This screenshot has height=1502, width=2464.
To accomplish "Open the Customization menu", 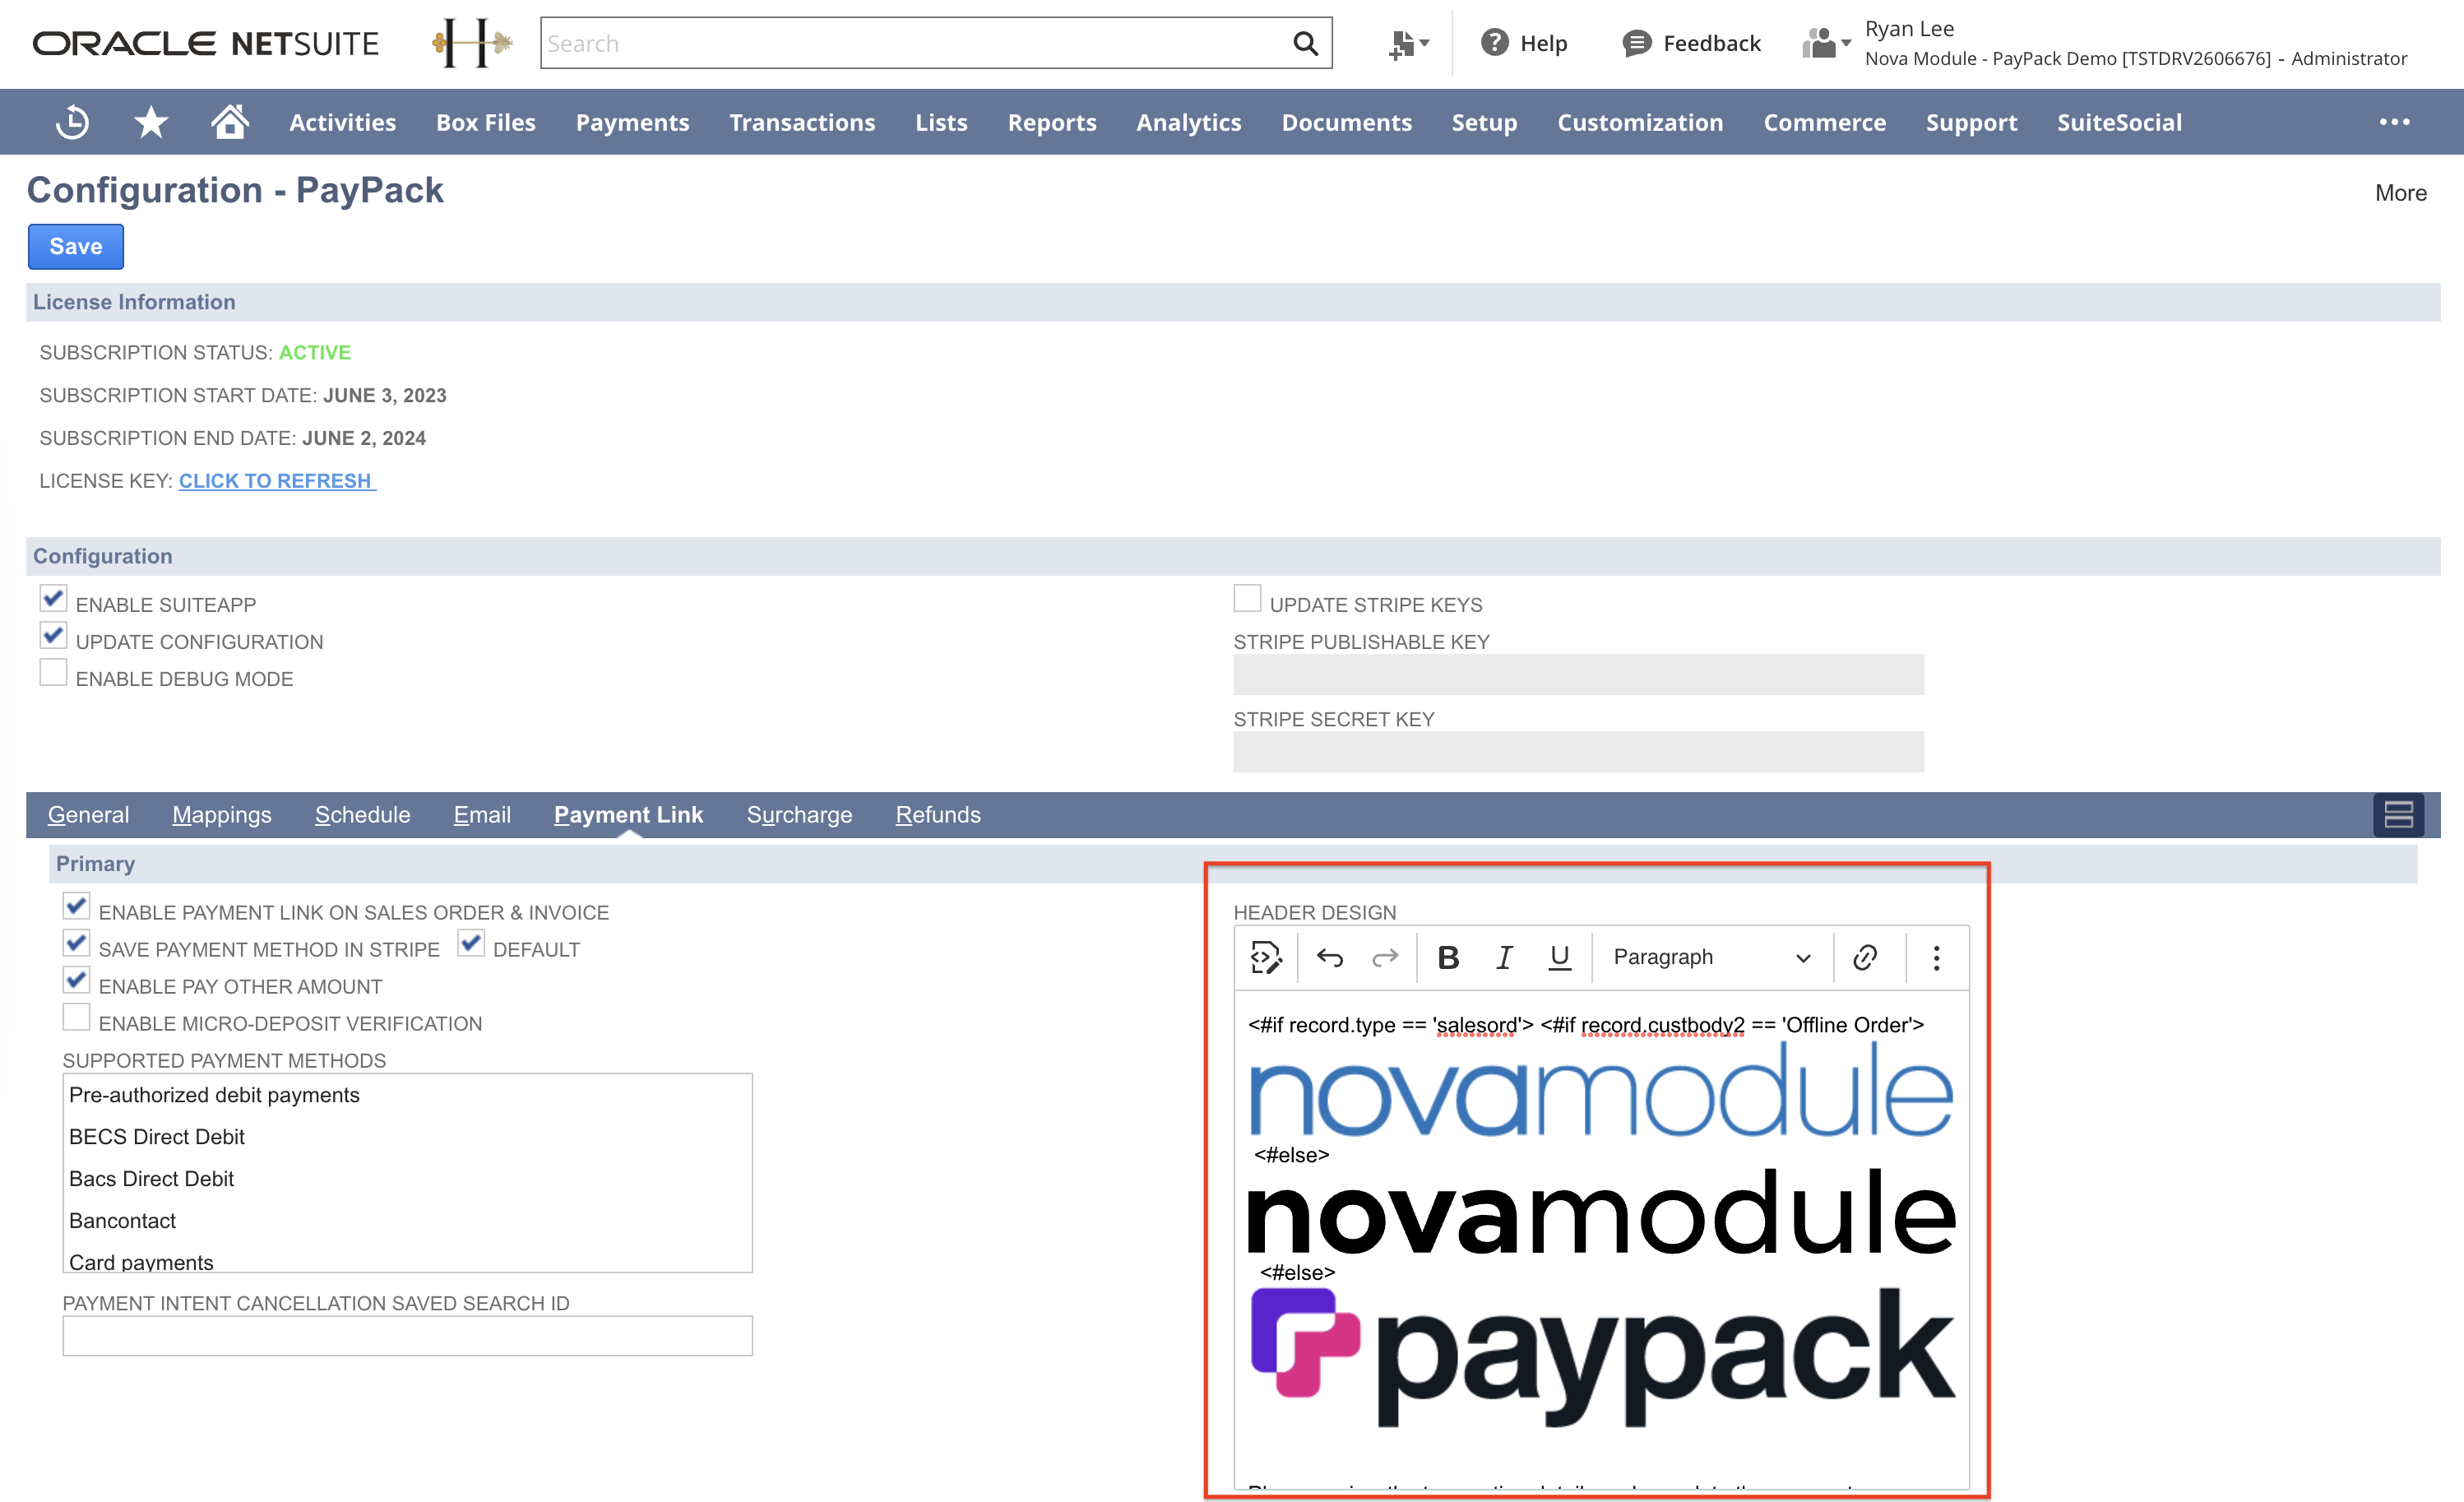I will point(1640,122).
